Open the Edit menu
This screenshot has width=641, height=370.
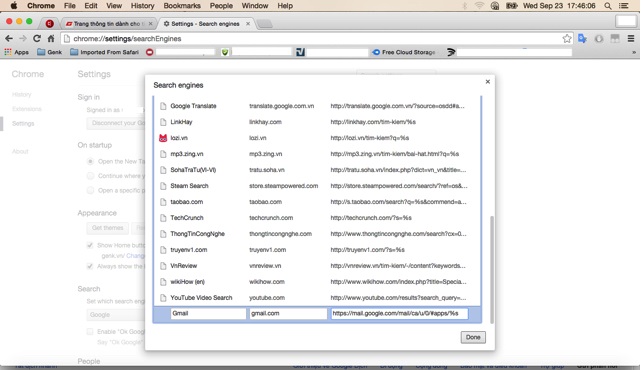(x=91, y=6)
